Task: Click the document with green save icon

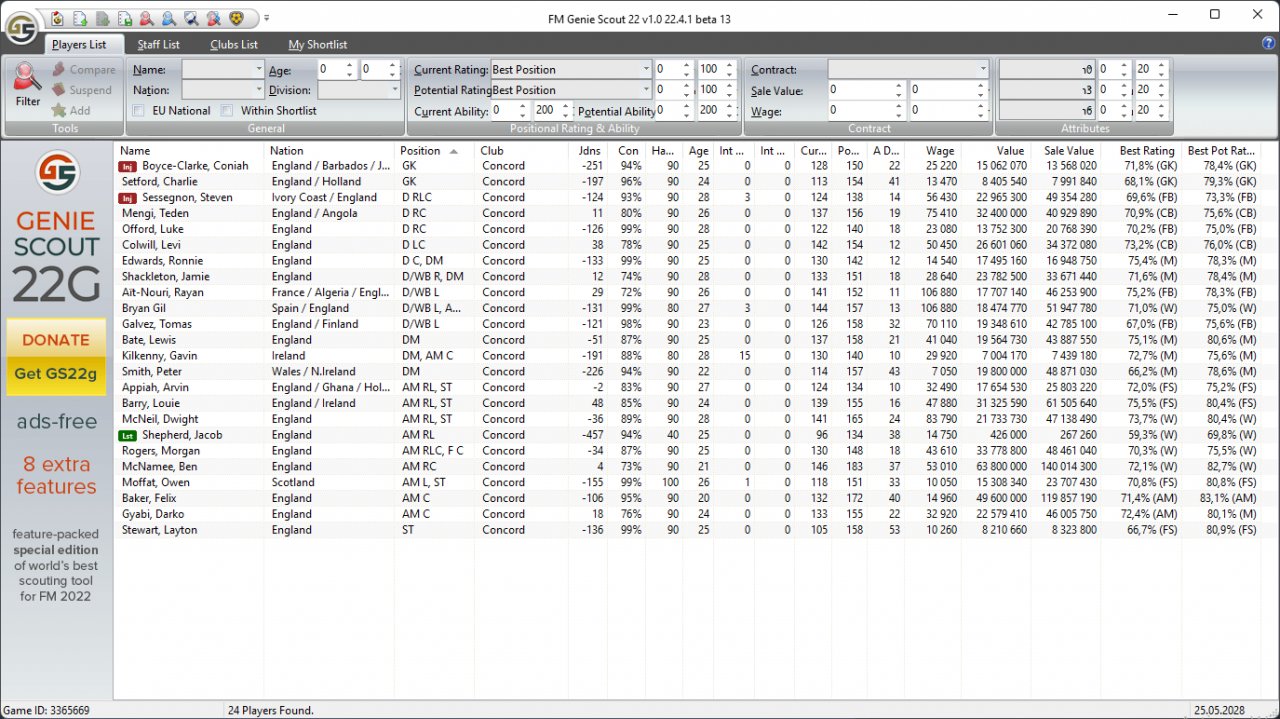Action: click(x=124, y=18)
